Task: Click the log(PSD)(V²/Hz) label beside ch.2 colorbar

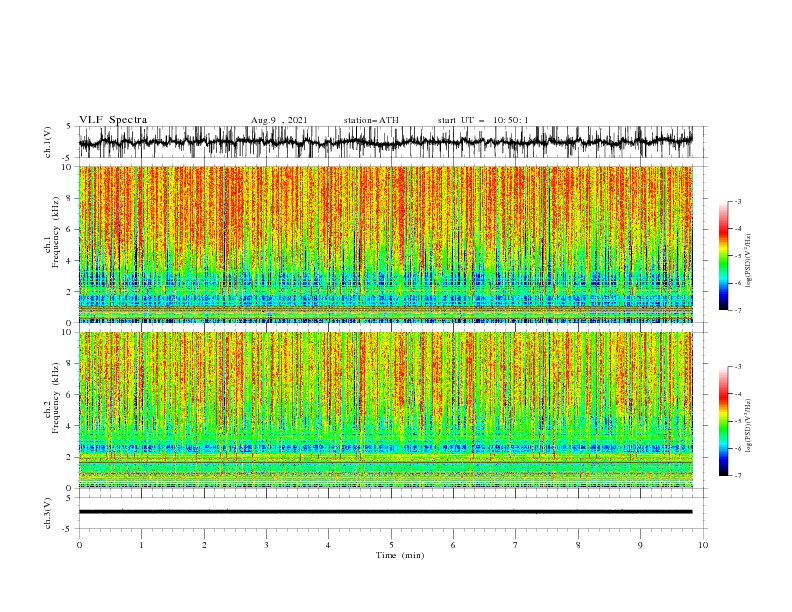Action: click(749, 425)
